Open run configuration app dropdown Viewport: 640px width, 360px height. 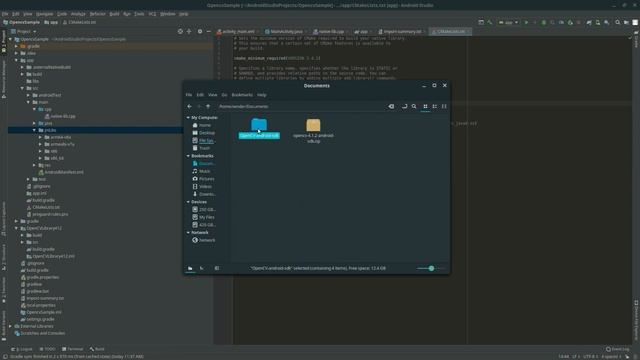508,22
